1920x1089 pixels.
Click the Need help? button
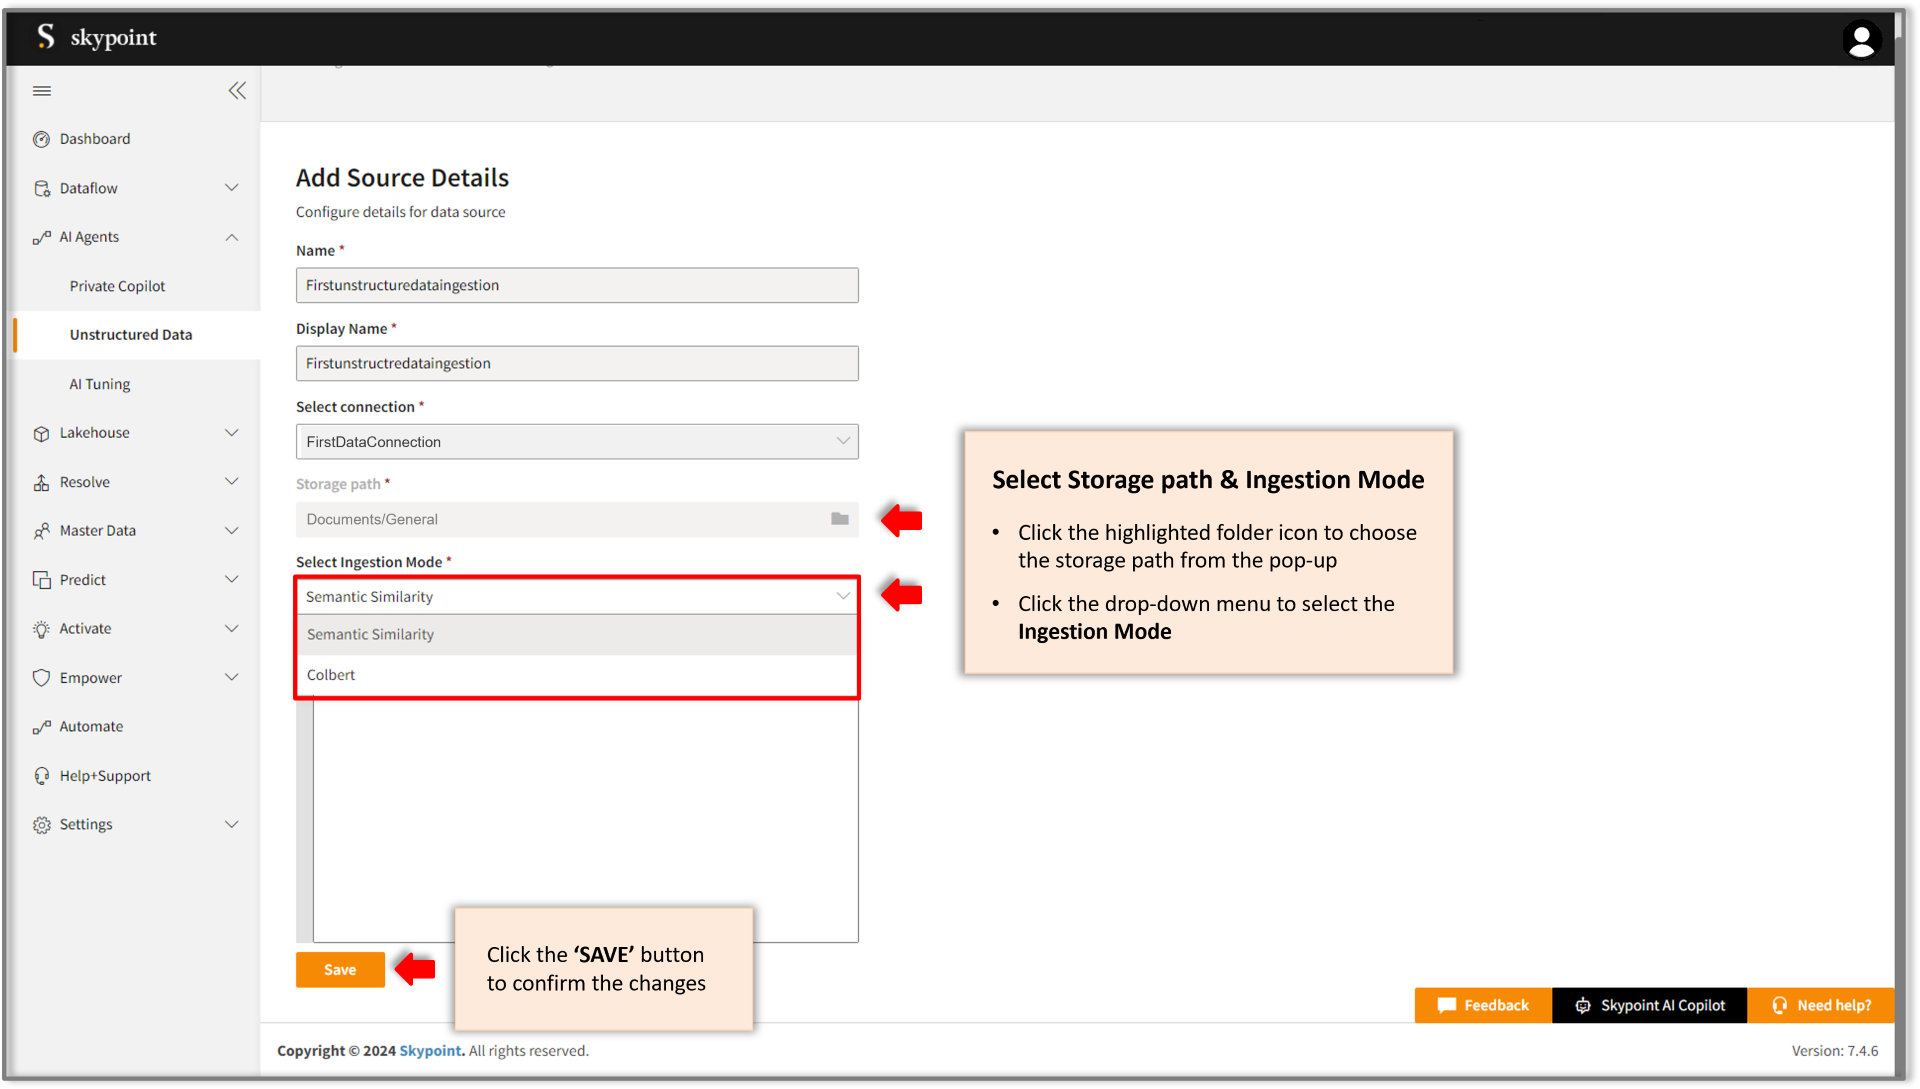[x=1824, y=1005]
